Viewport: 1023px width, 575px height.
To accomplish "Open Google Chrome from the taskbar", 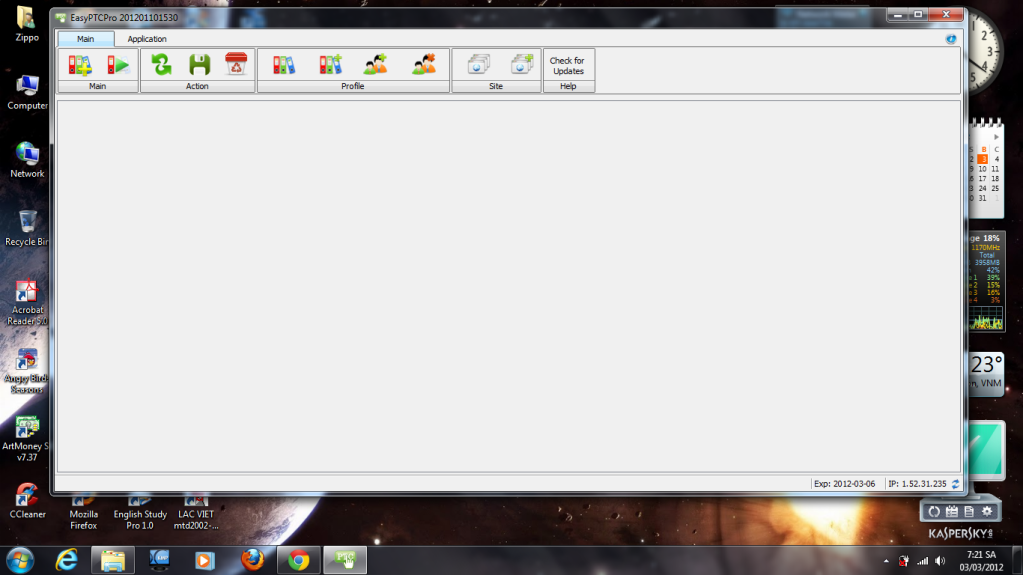I will 298,560.
